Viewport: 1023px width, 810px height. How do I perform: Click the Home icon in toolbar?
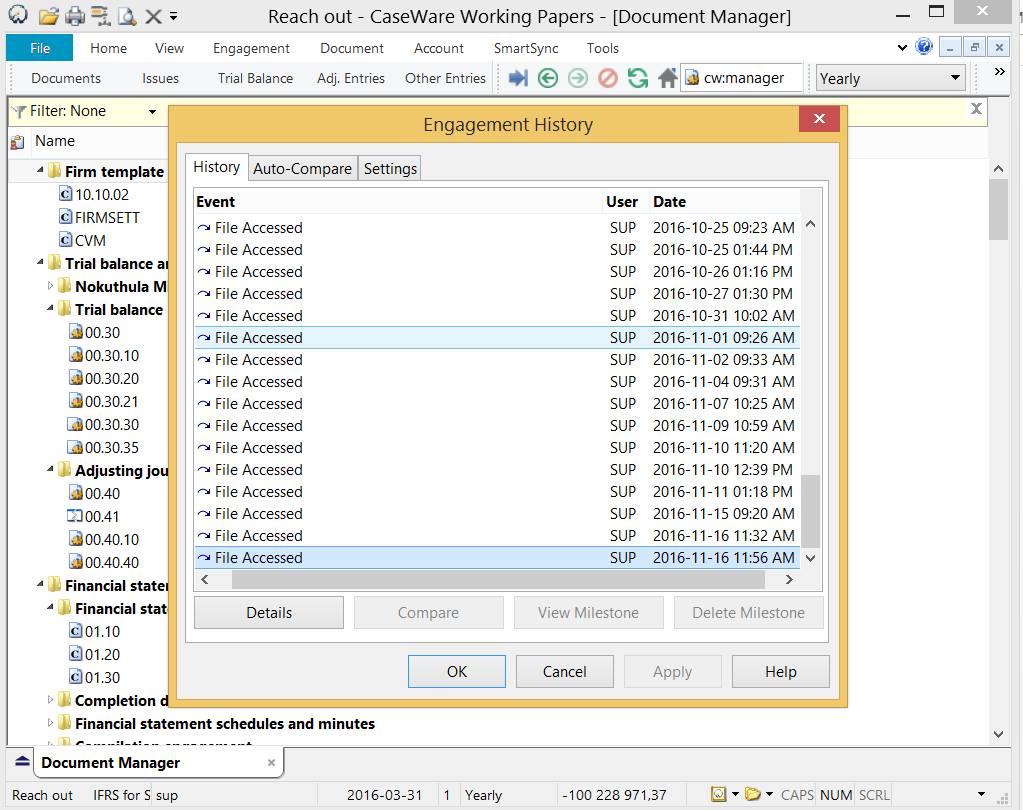[667, 78]
